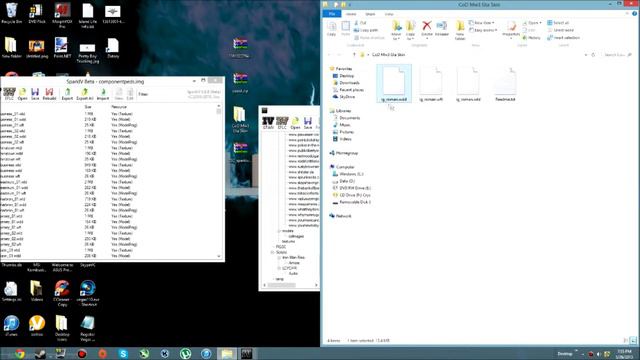This screenshot has width=640, height=360.
Task: Click File Explorer icon on taskbar
Action: [x=227, y=353]
